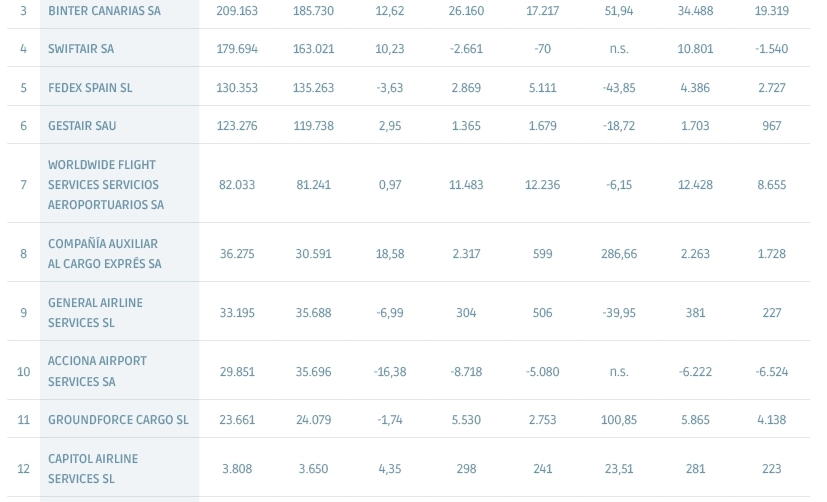Click rank number 10 cell
Image resolution: width=827 pixels, height=502 pixels.
pyautogui.click(x=23, y=372)
